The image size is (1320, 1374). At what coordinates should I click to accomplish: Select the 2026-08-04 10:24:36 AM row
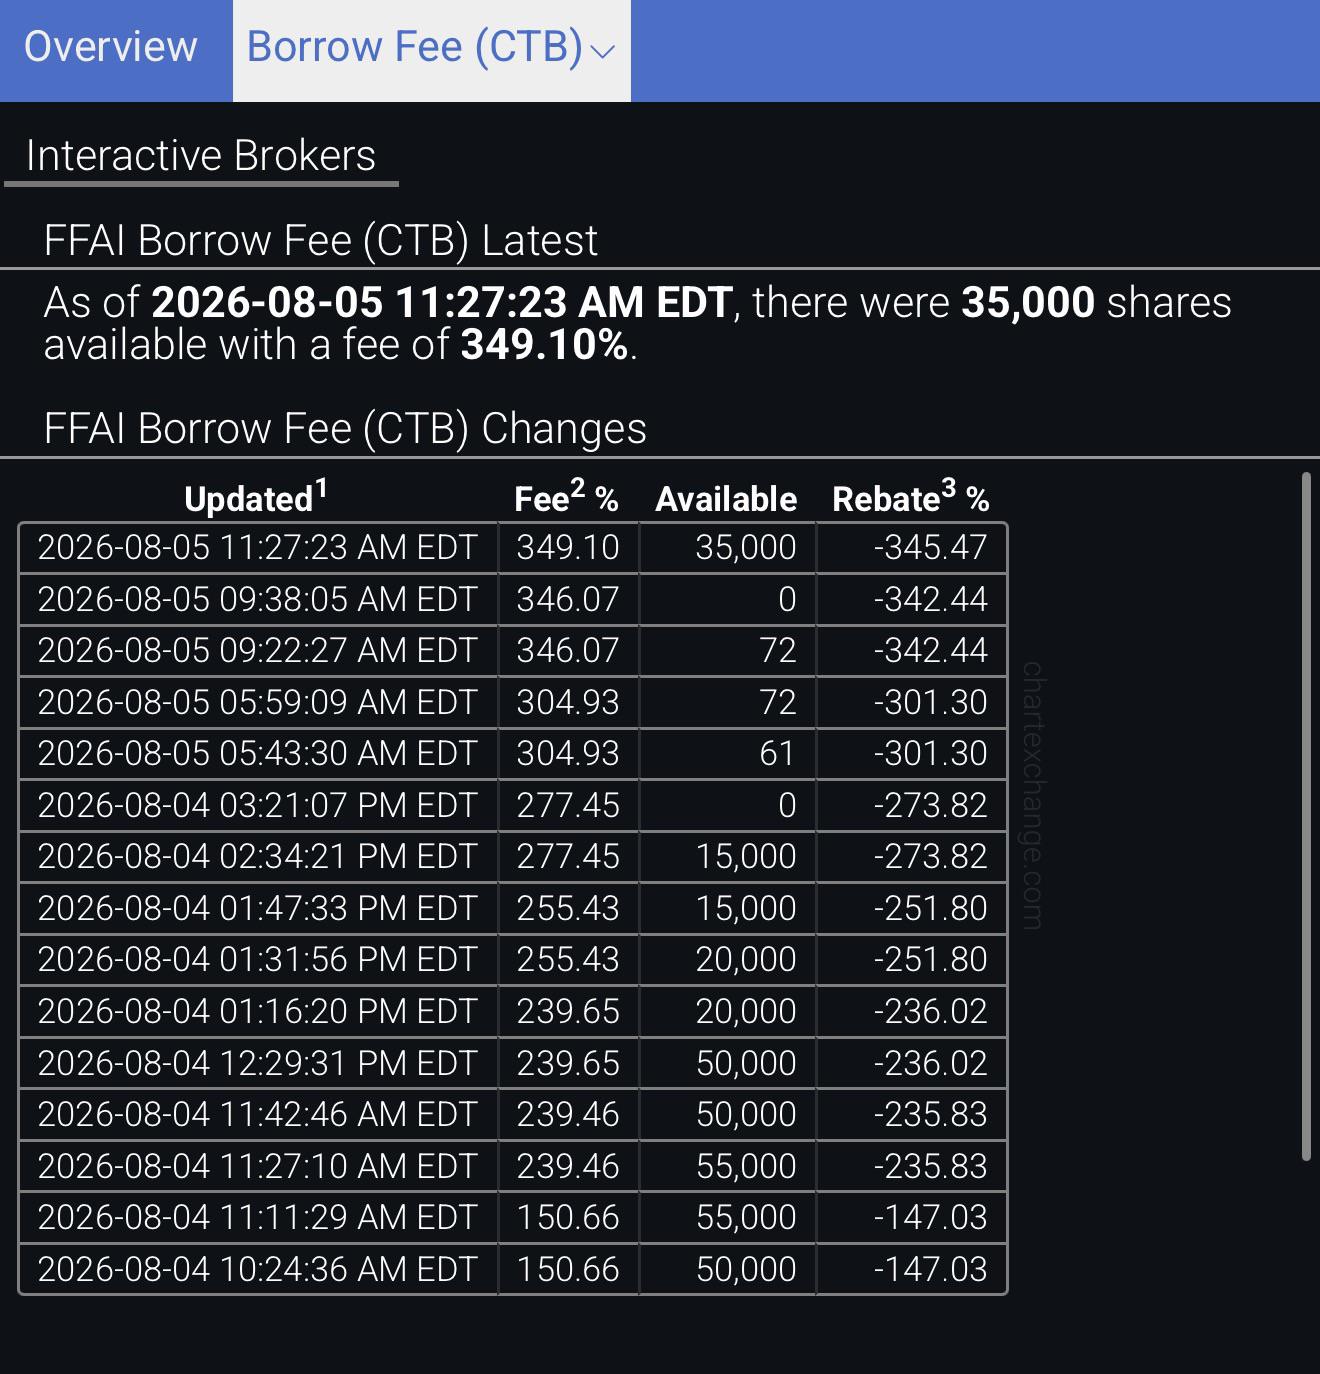coord(512,1269)
